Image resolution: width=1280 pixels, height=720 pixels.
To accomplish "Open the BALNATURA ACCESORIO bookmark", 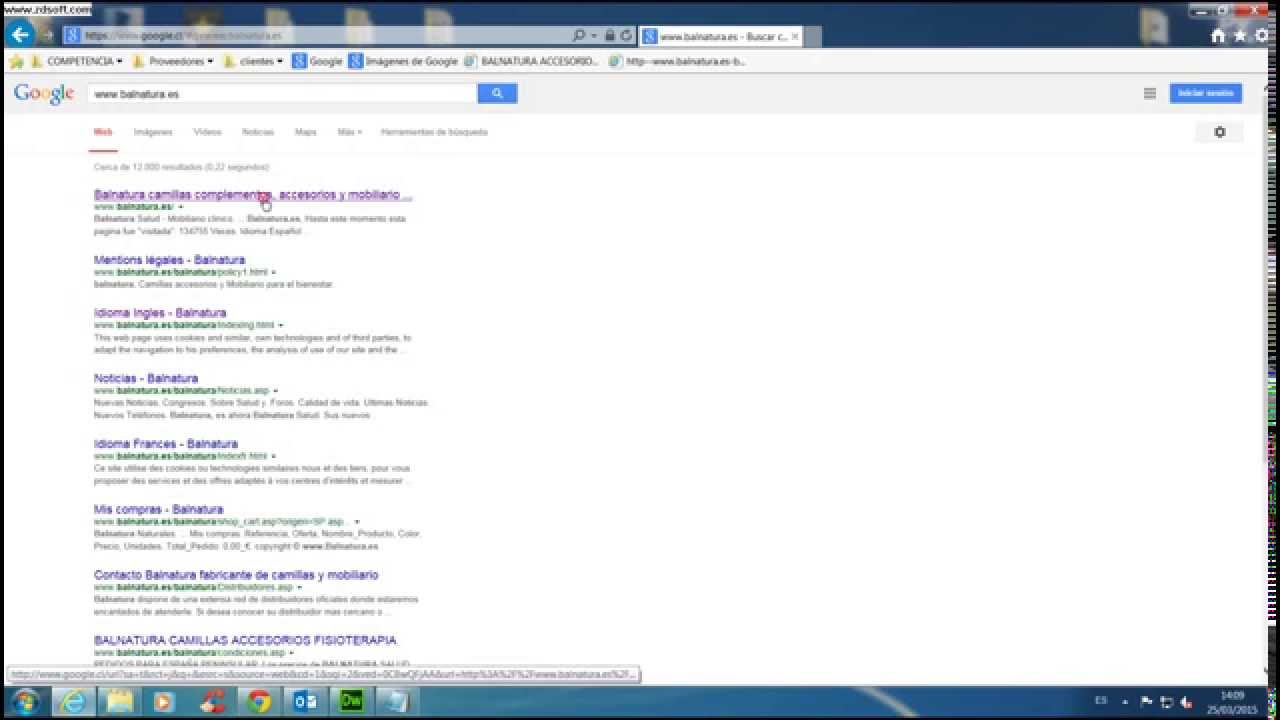I will coord(531,61).
